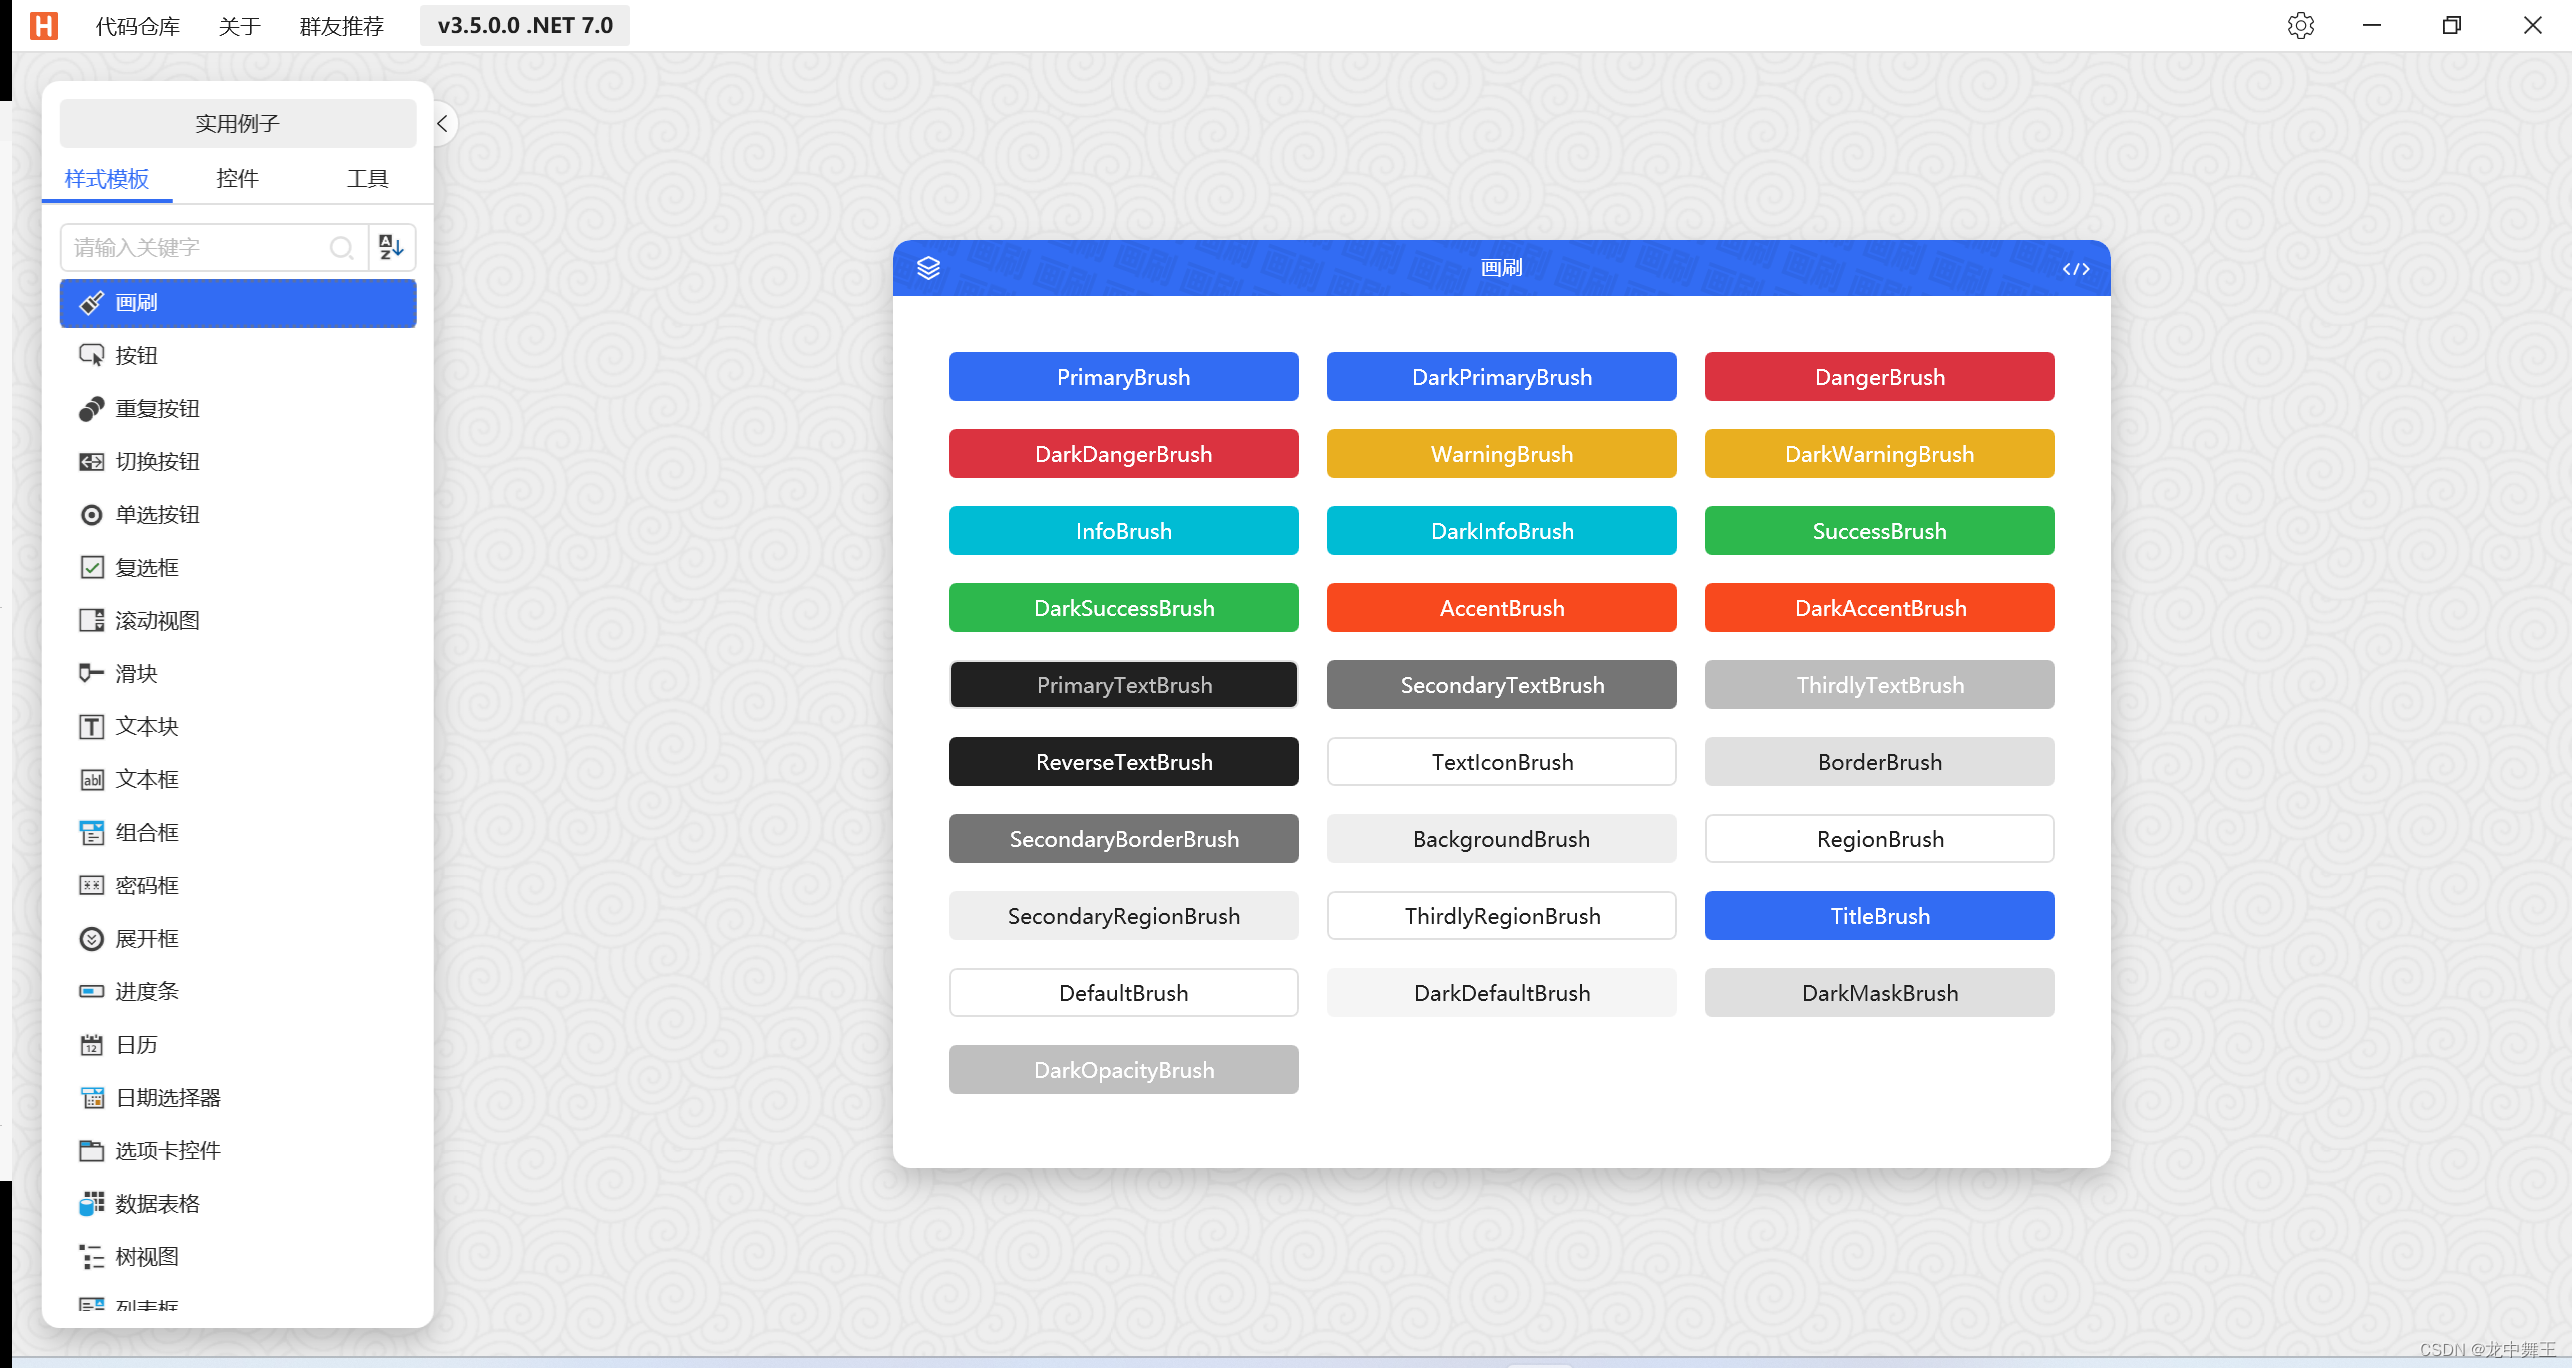This screenshot has height=1368, width=2572.
Task: Click the ThirdlyTextBrush swatch
Action: pyautogui.click(x=1879, y=685)
